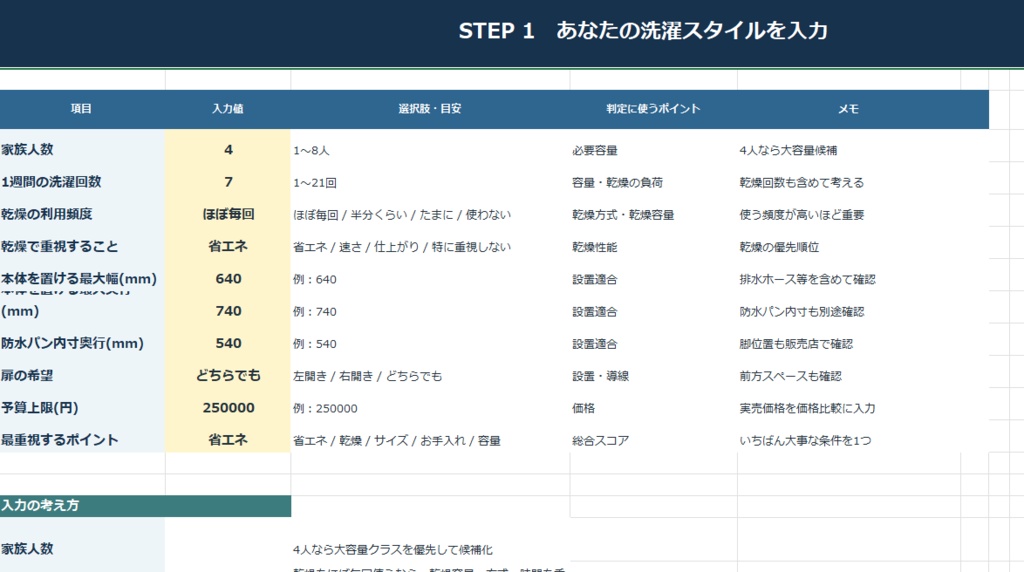This screenshot has width=1024, height=572.
Task: Click the 脚位置も販売店で確認 memo
Action: 796,343
